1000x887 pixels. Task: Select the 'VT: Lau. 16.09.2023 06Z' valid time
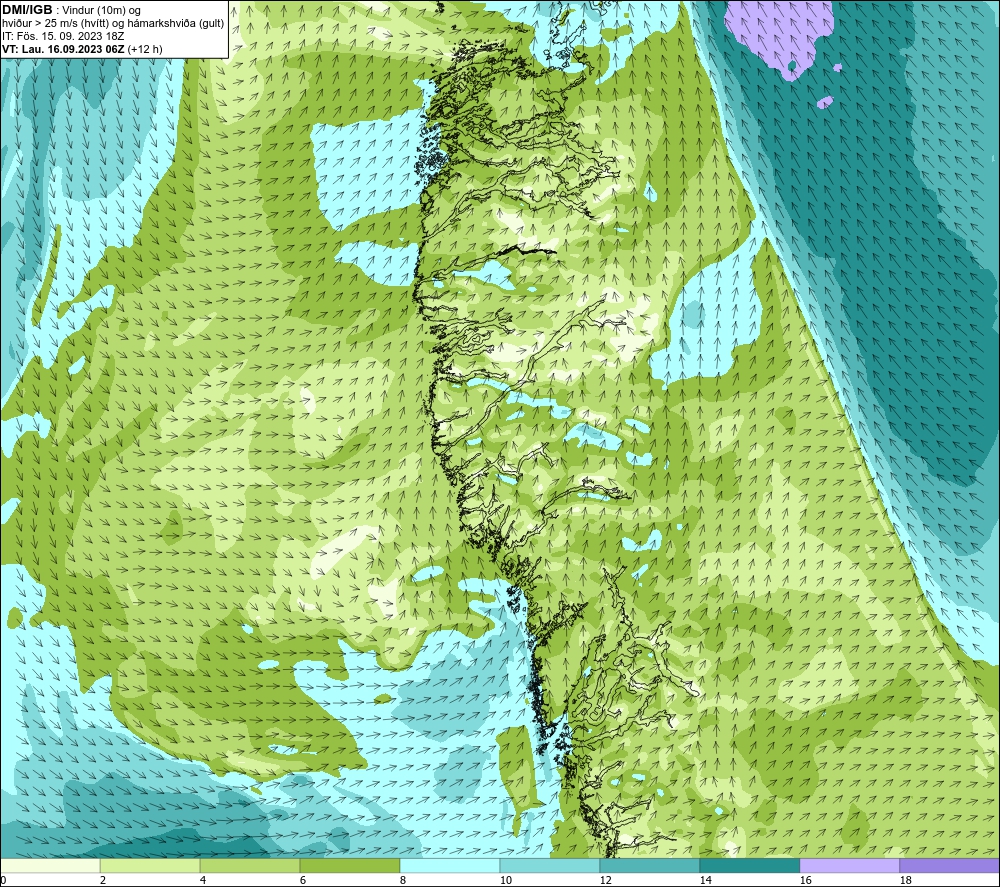63,49
